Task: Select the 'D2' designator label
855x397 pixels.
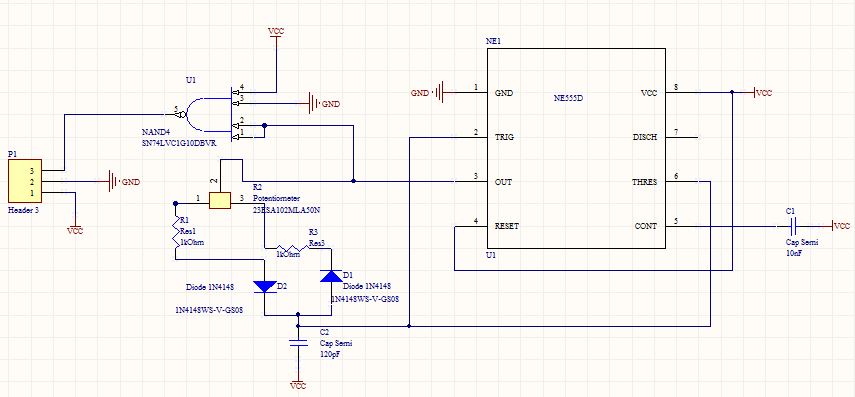Action: tap(282, 285)
